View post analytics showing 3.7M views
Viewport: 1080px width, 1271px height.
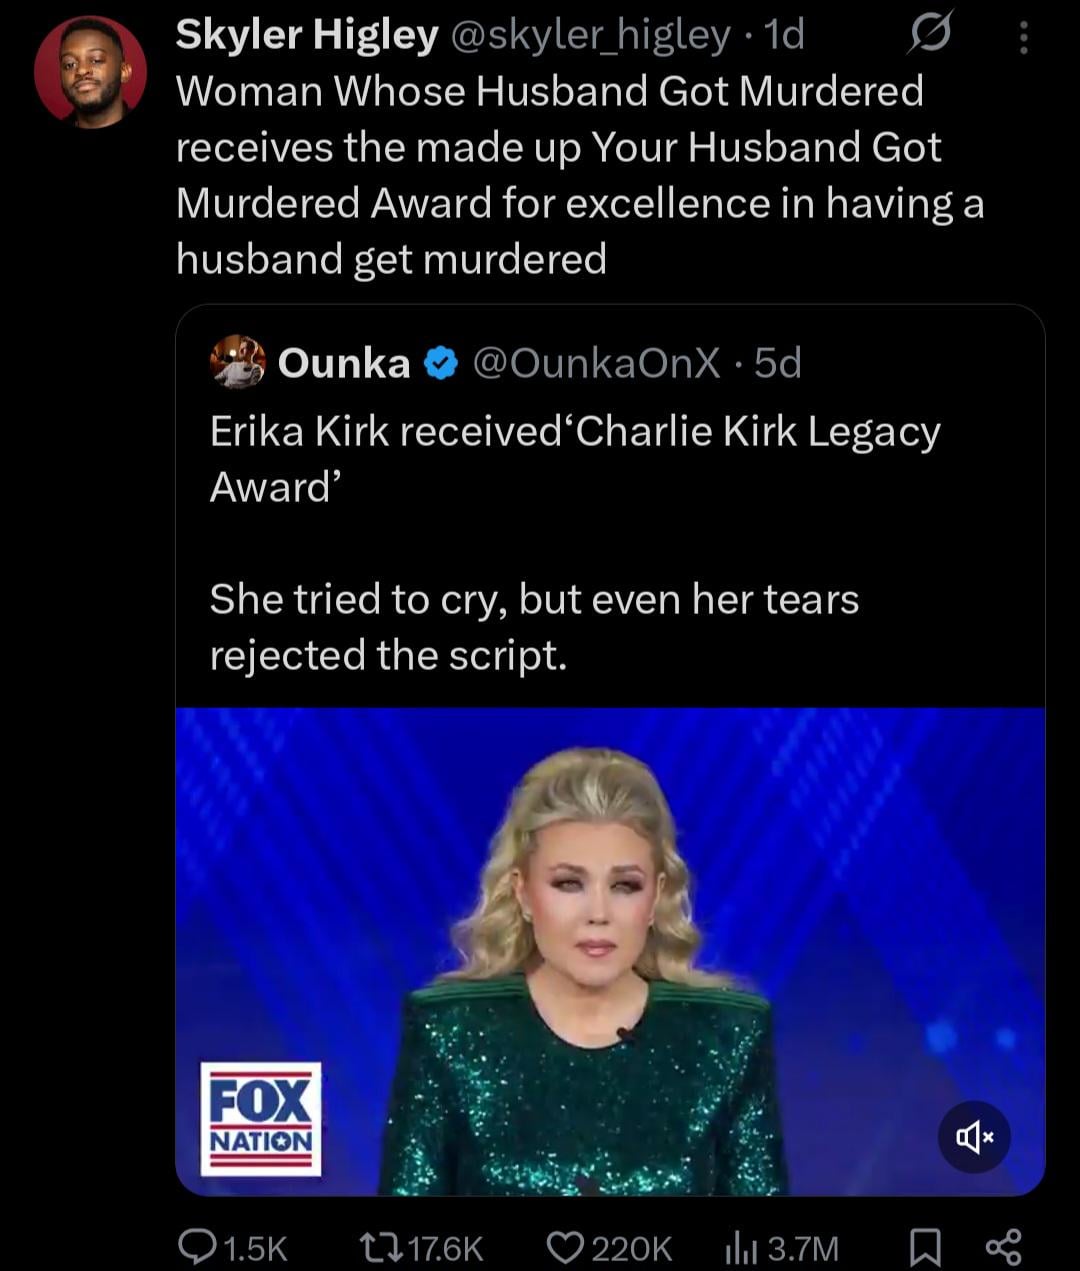coord(737,1246)
